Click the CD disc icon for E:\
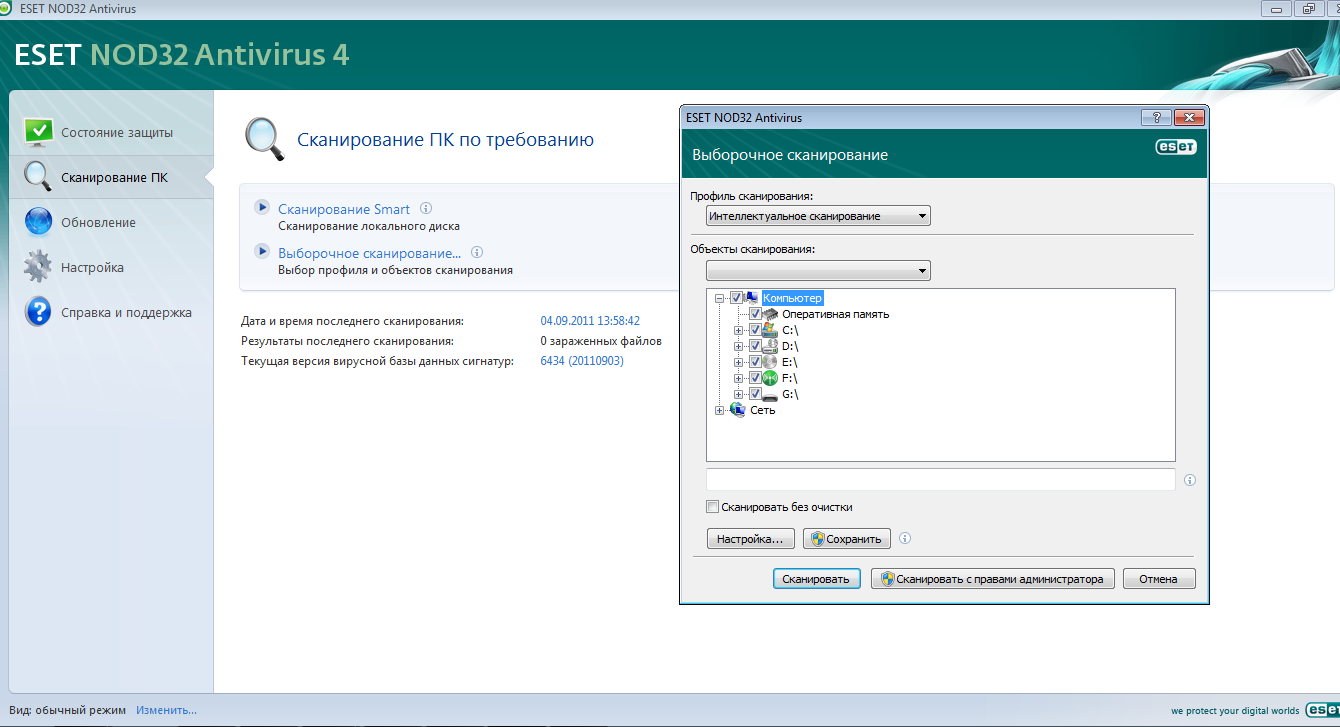Image resolution: width=1340 pixels, height=727 pixels. pyautogui.click(x=769, y=362)
